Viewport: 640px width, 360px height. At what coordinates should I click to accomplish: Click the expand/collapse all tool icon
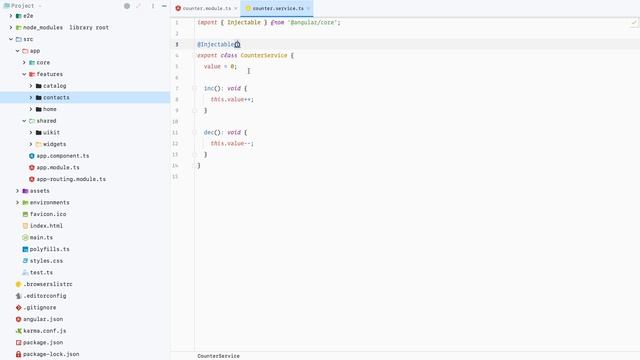(138, 6)
